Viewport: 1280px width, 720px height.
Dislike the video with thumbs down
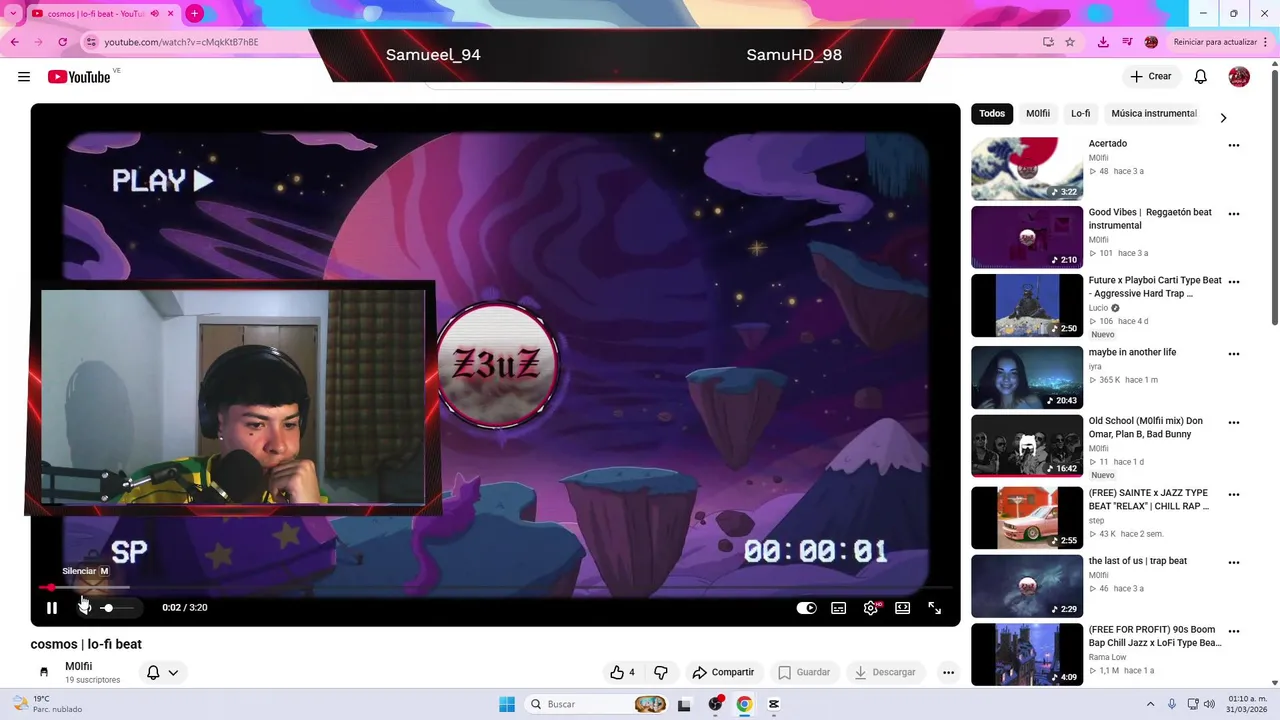coord(660,672)
